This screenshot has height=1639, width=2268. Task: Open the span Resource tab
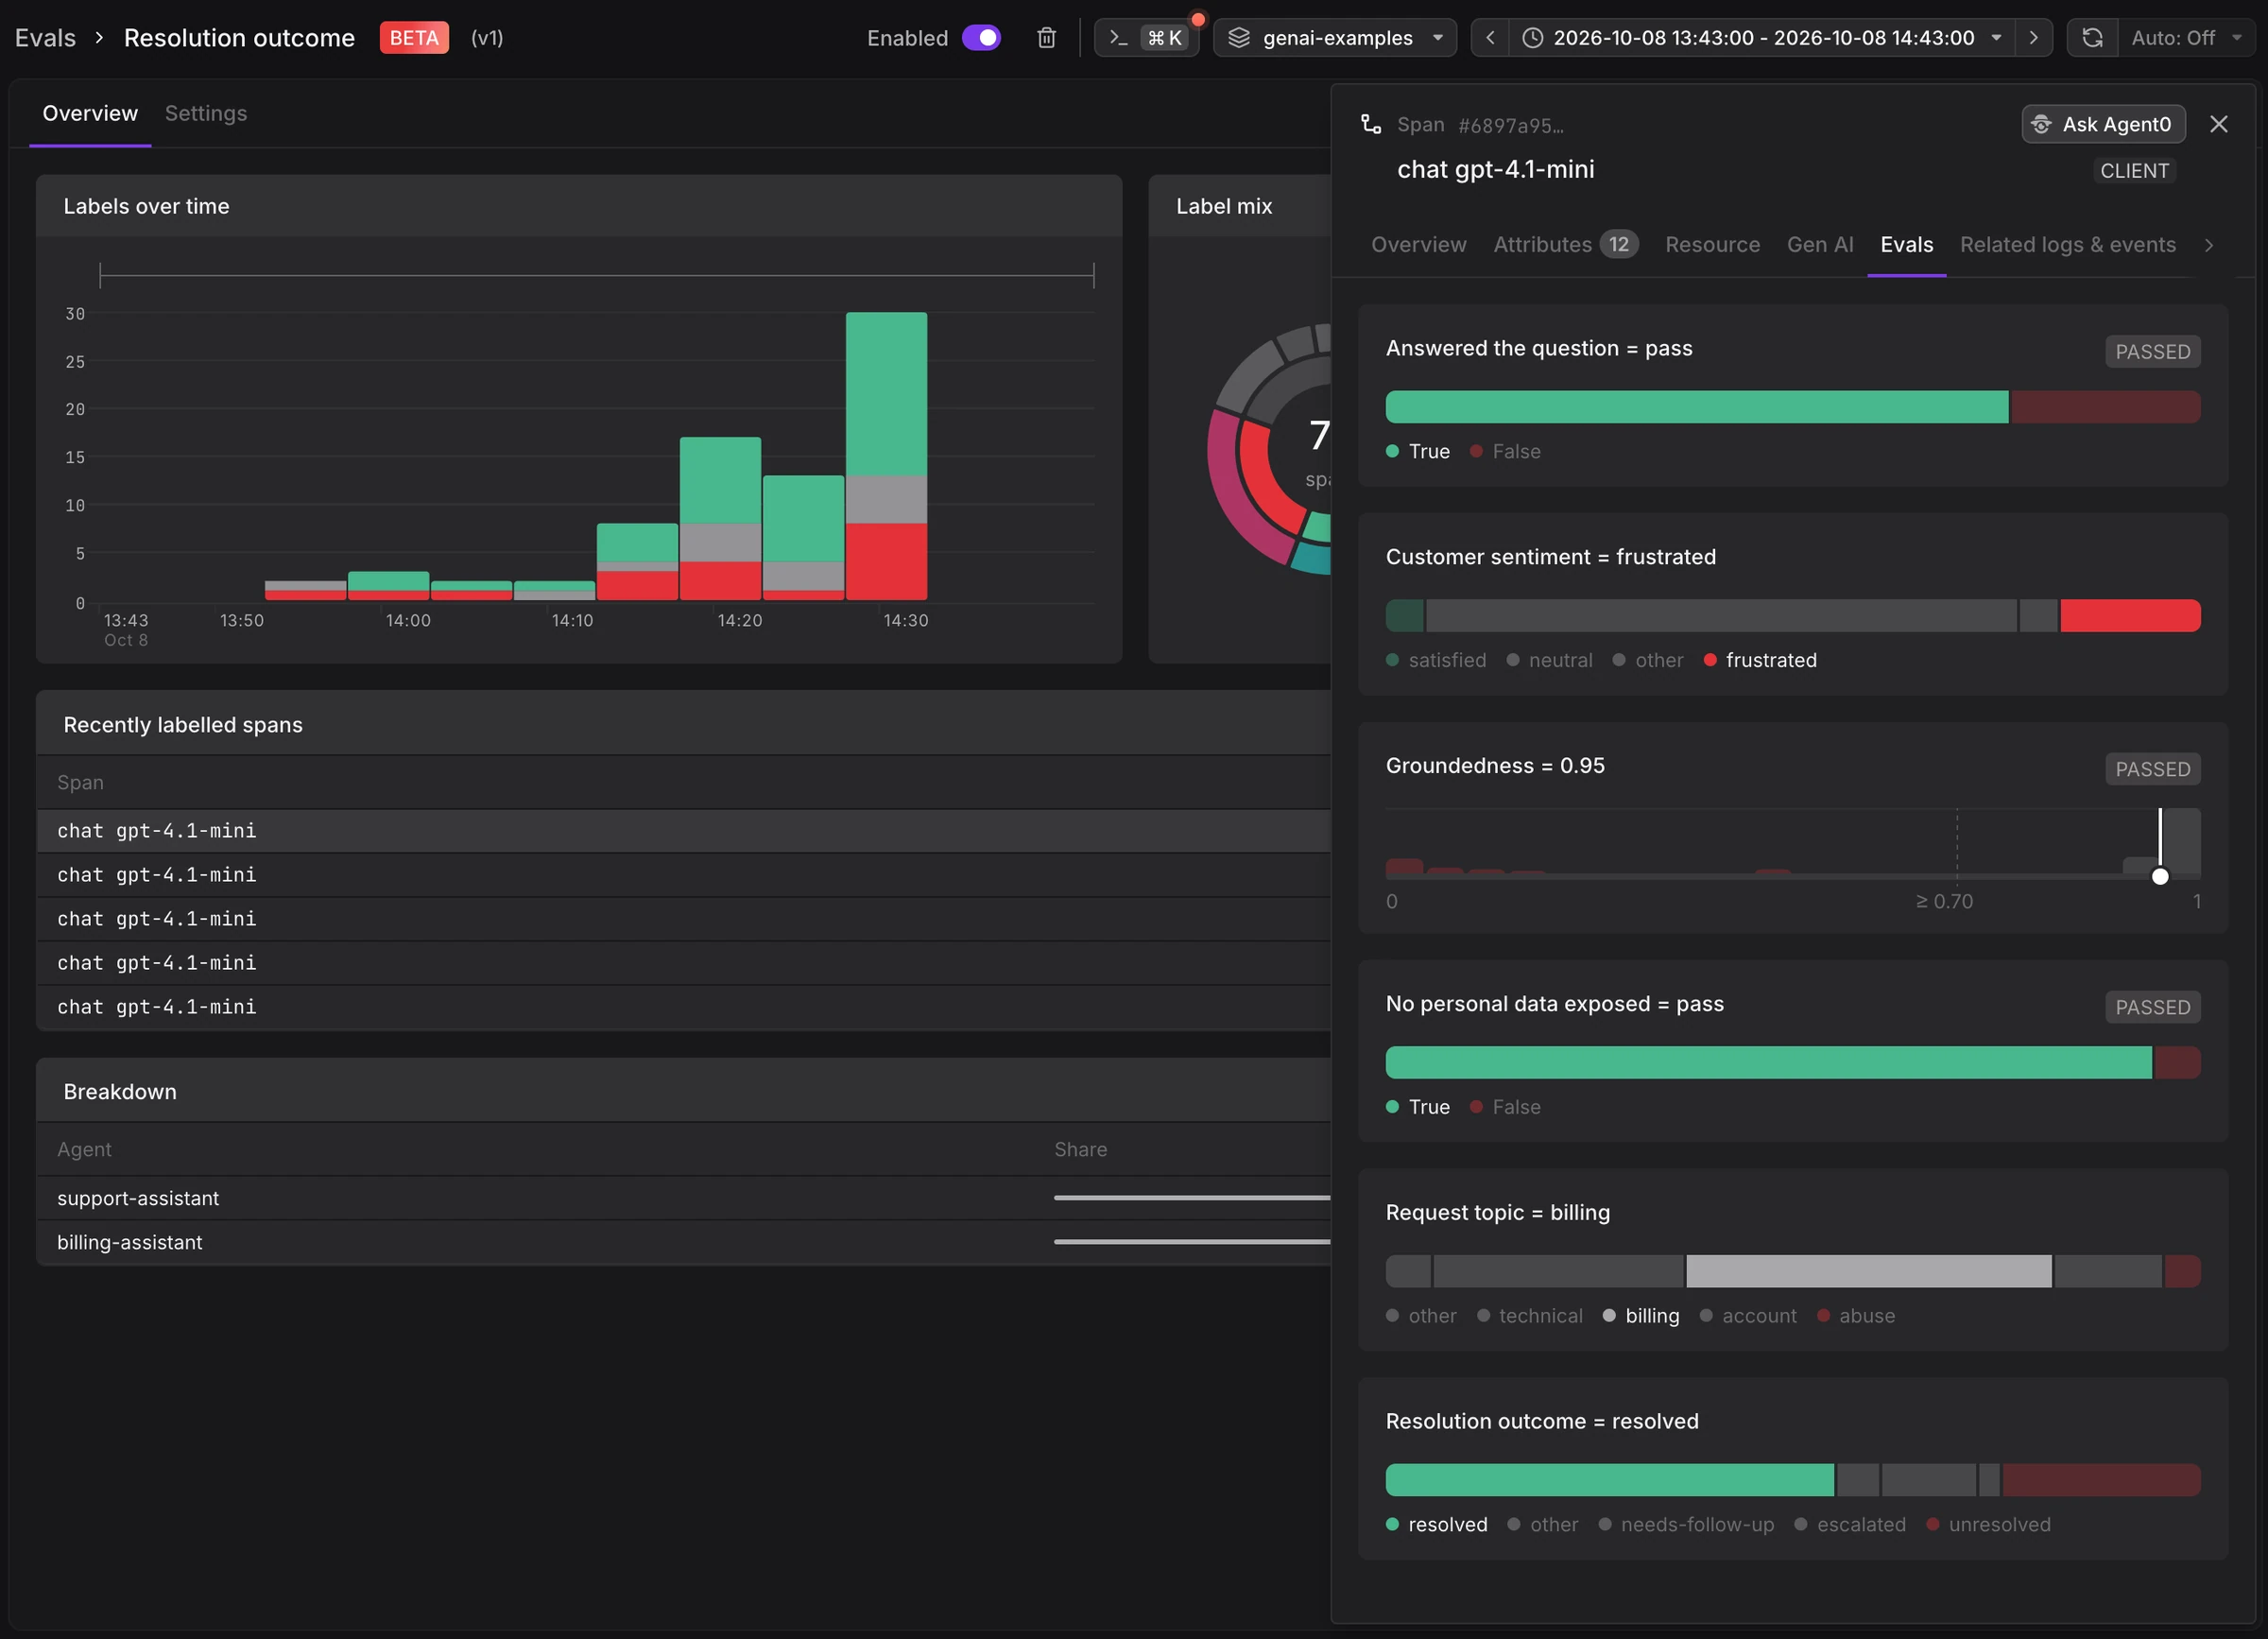(1712, 245)
